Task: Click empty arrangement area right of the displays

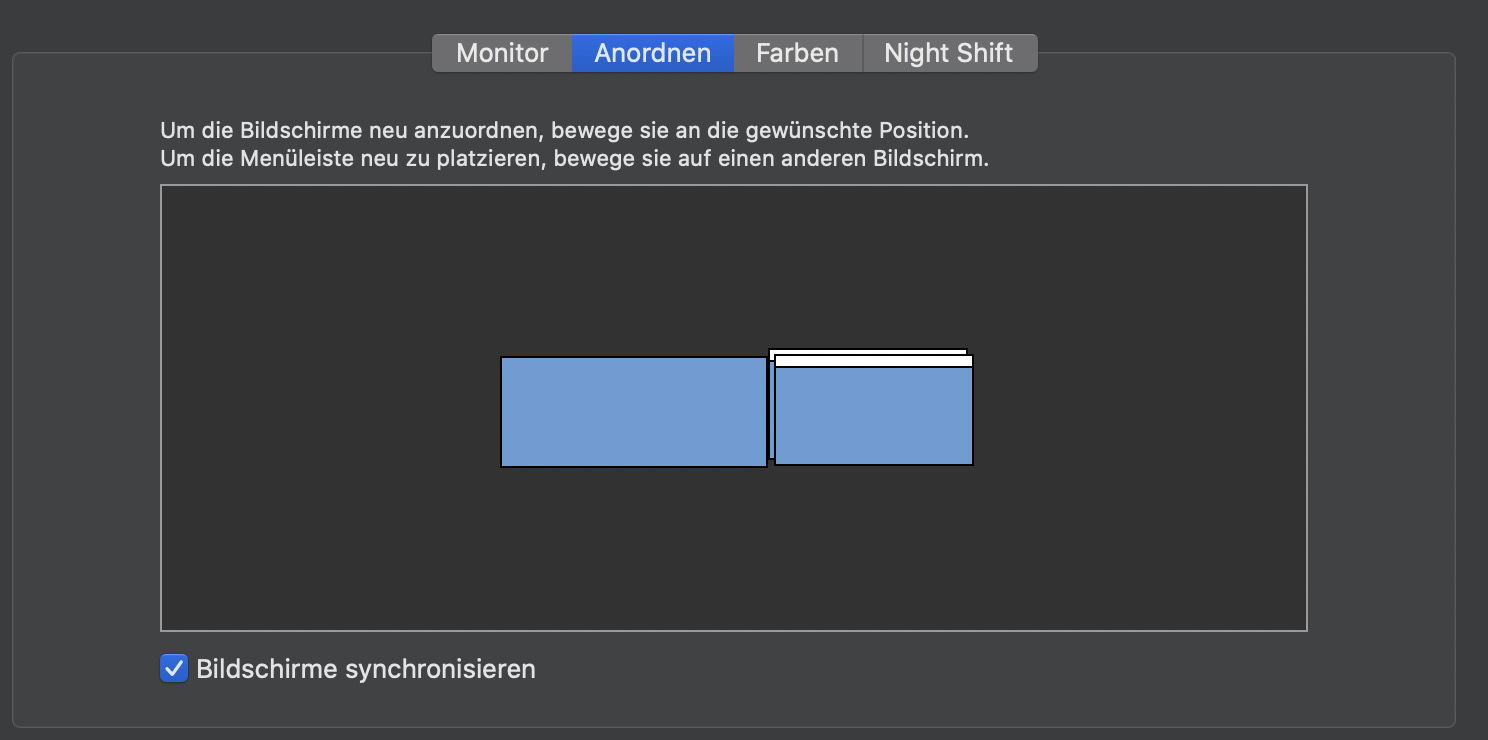Action: [x=1140, y=410]
